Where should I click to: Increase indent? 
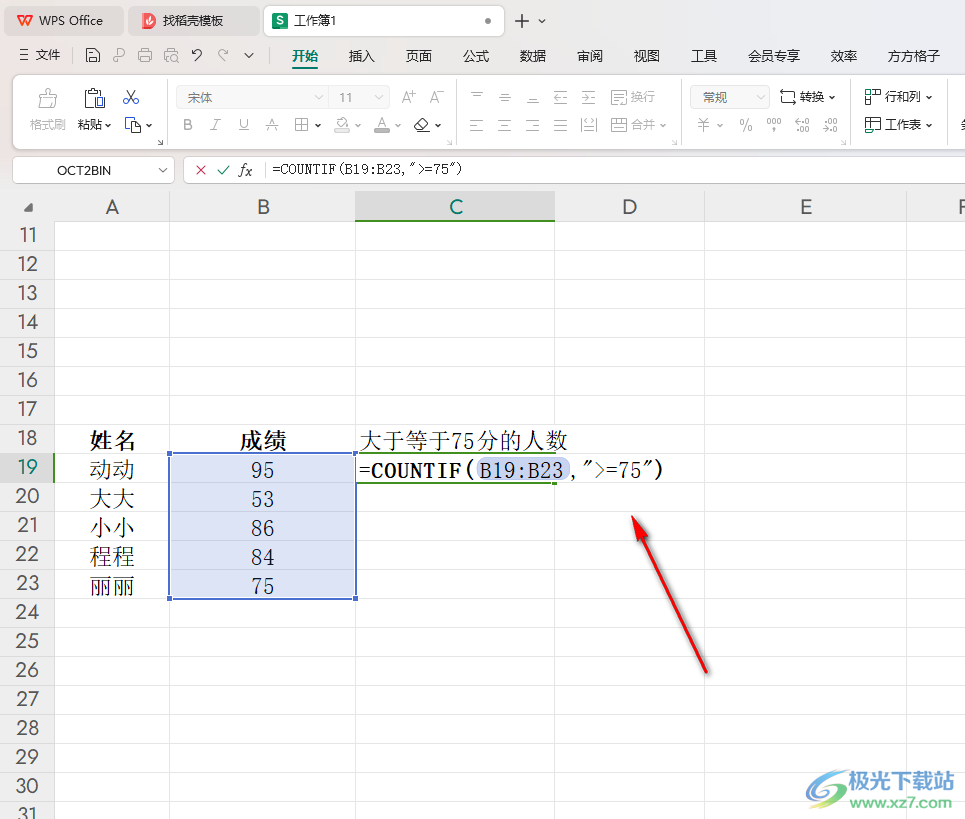tap(589, 97)
